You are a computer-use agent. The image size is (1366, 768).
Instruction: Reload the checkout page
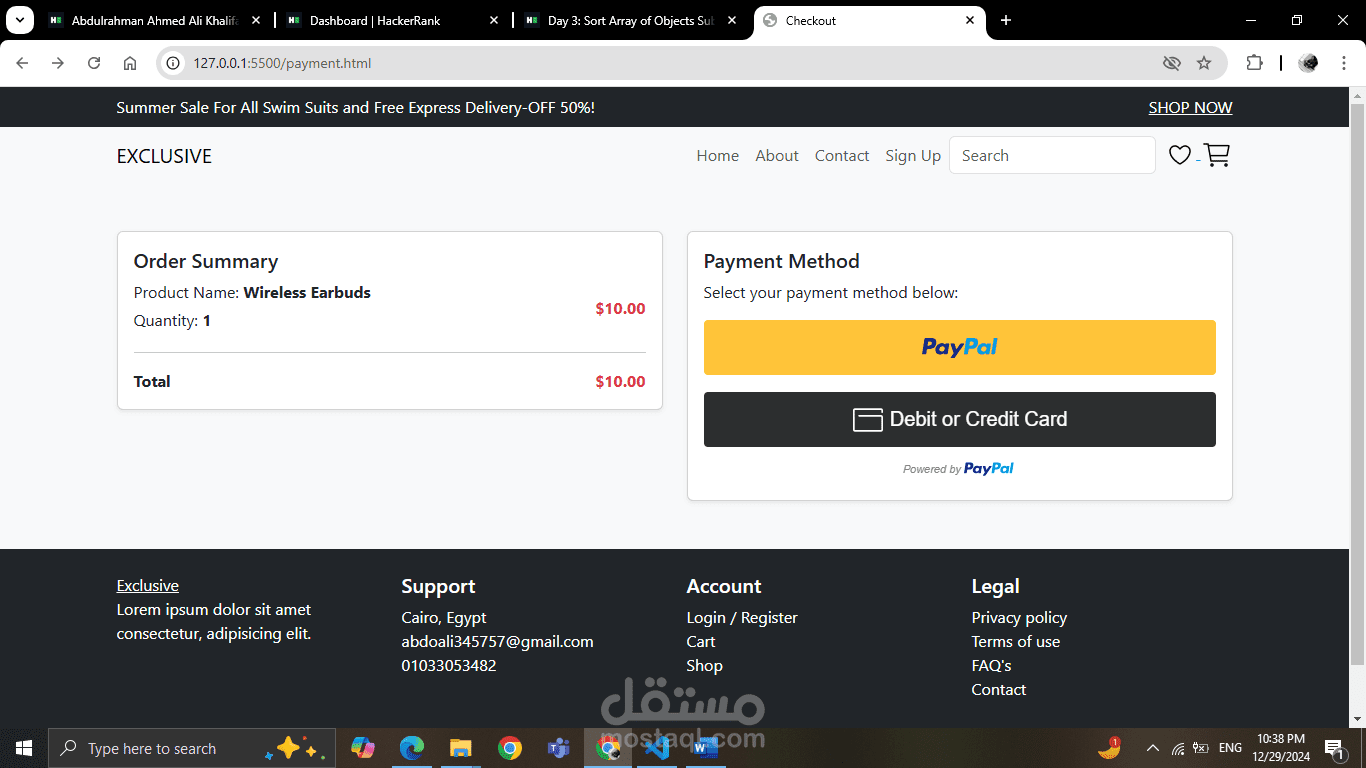[94, 63]
